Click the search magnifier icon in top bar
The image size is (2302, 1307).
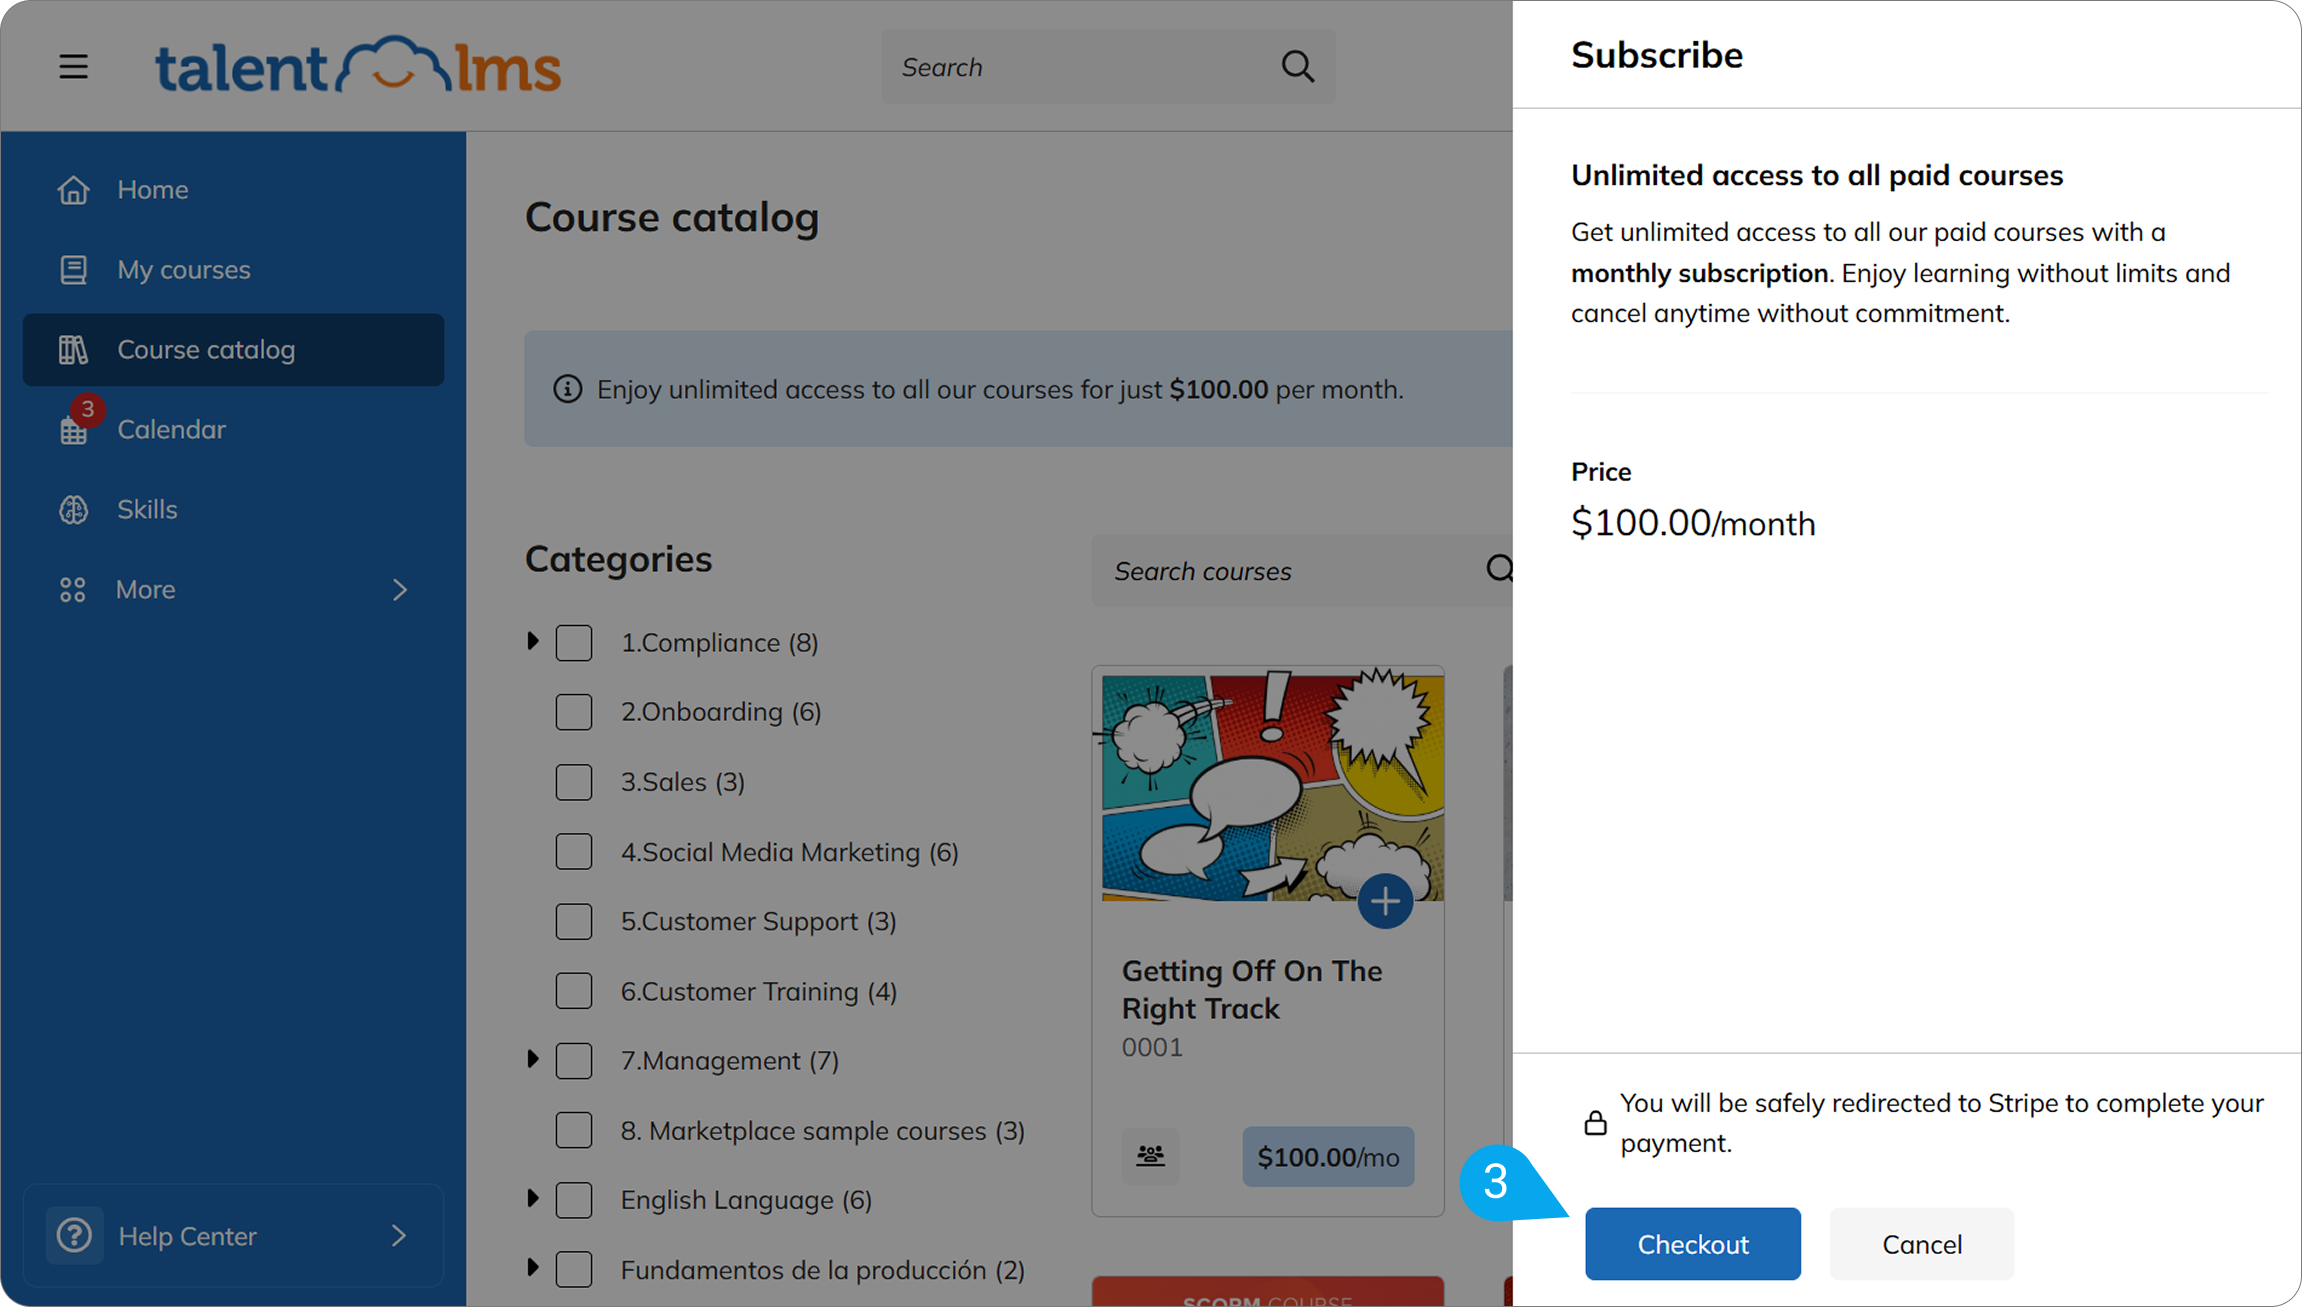pyautogui.click(x=1297, y=67)
